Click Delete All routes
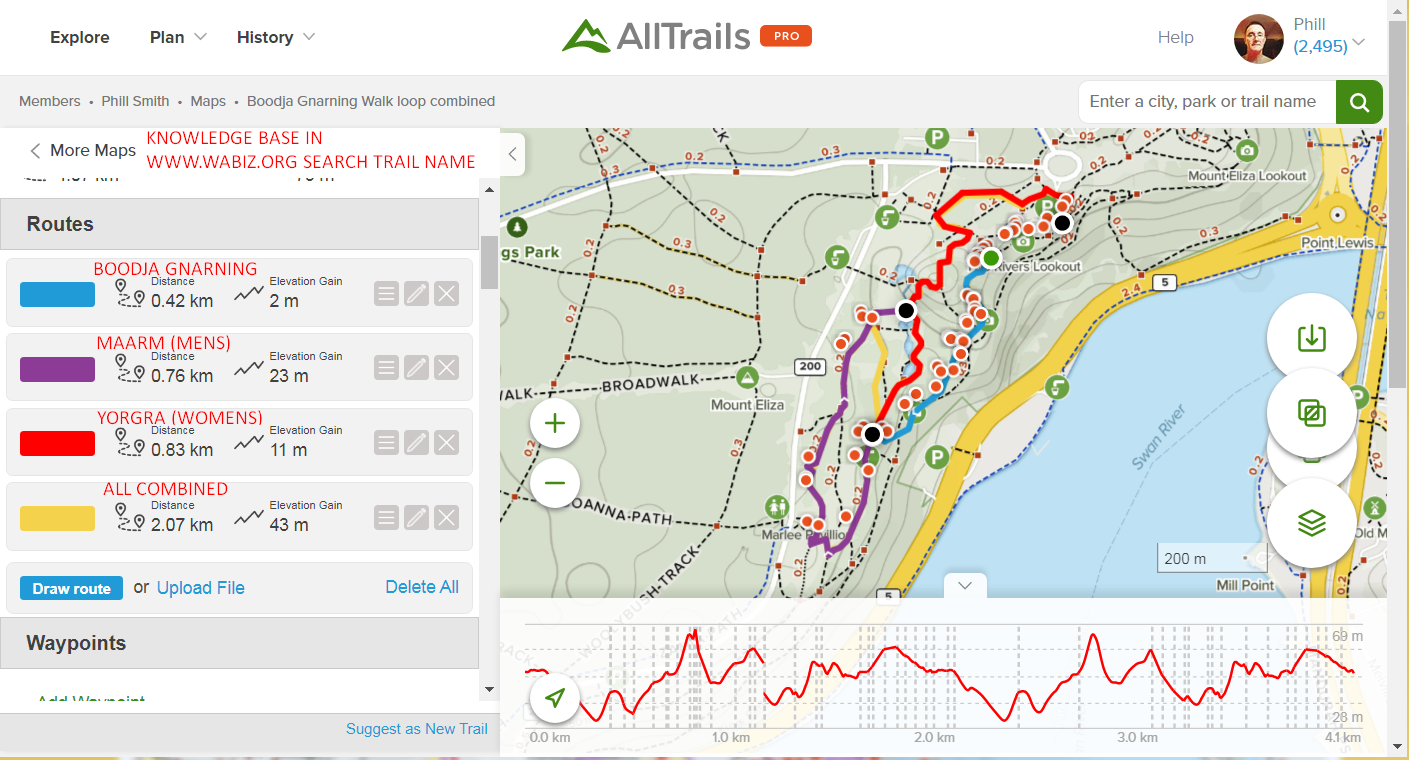Viewport: 1409px width, 760px height. tap(422, 587)
